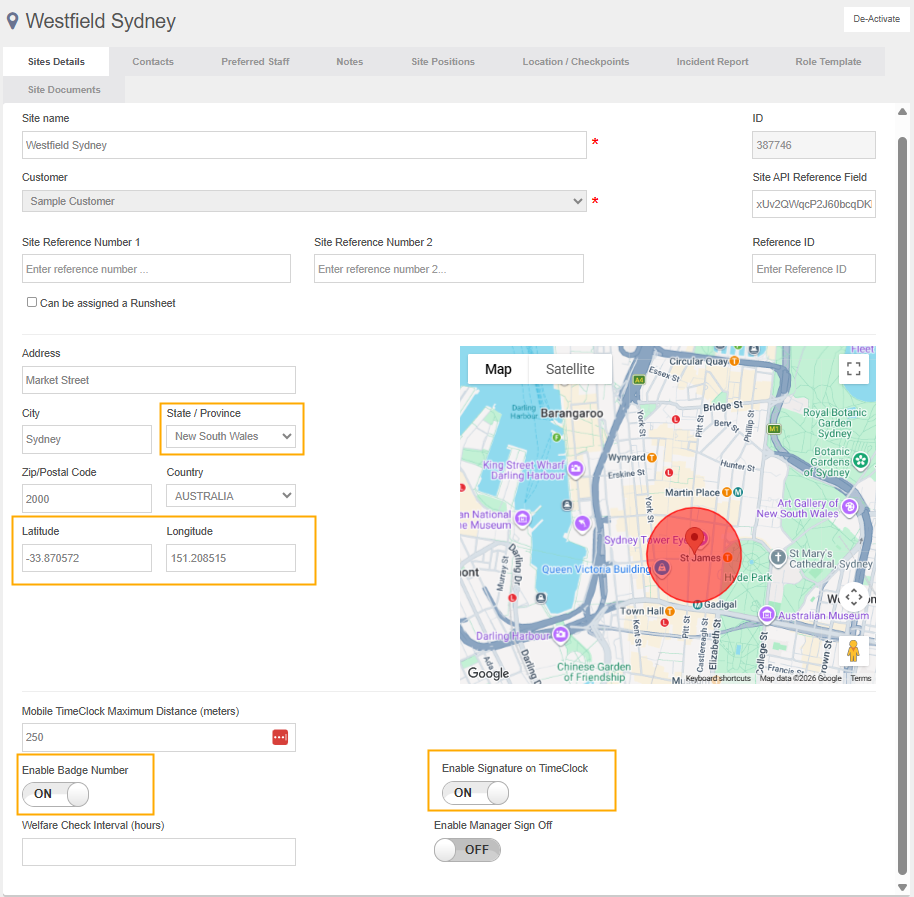Toggle Enable Signature on TimeClock switch
The height and width of the screenshot is (897, 914).
tap(475, 793)
